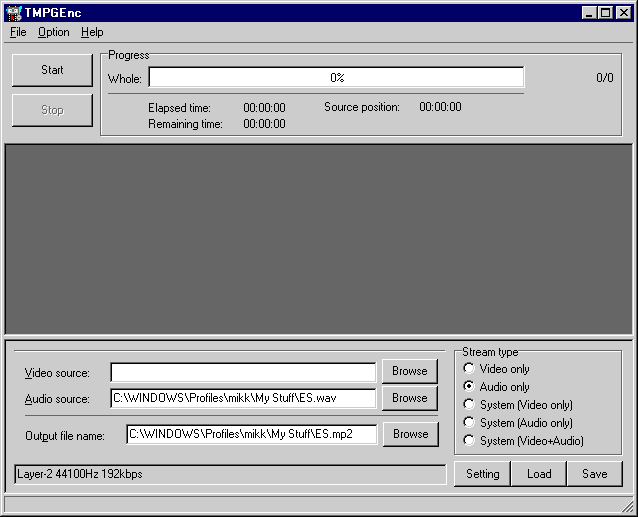Open the Setting dialog
The height and width of the screenshot is (517, 638).
tap(483, 474)
